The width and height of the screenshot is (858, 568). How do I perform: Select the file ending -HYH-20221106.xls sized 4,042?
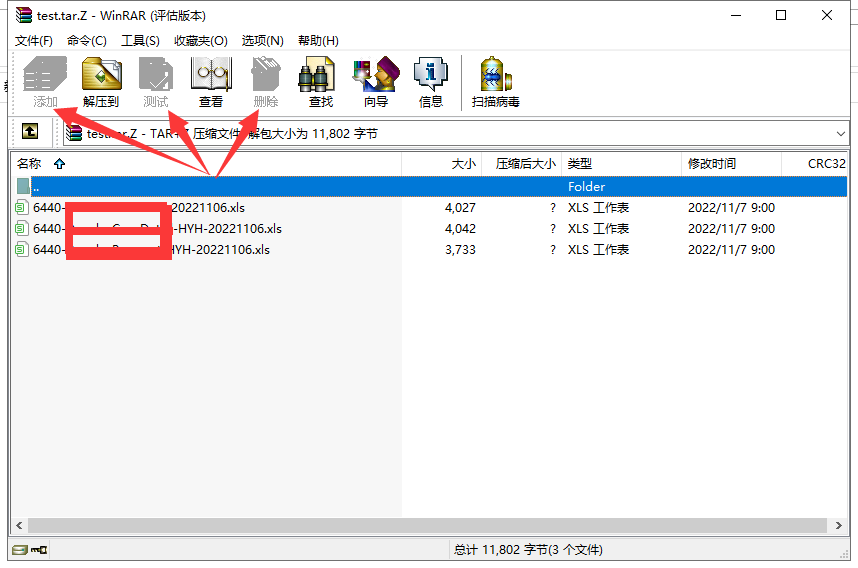tap(158, 228)
